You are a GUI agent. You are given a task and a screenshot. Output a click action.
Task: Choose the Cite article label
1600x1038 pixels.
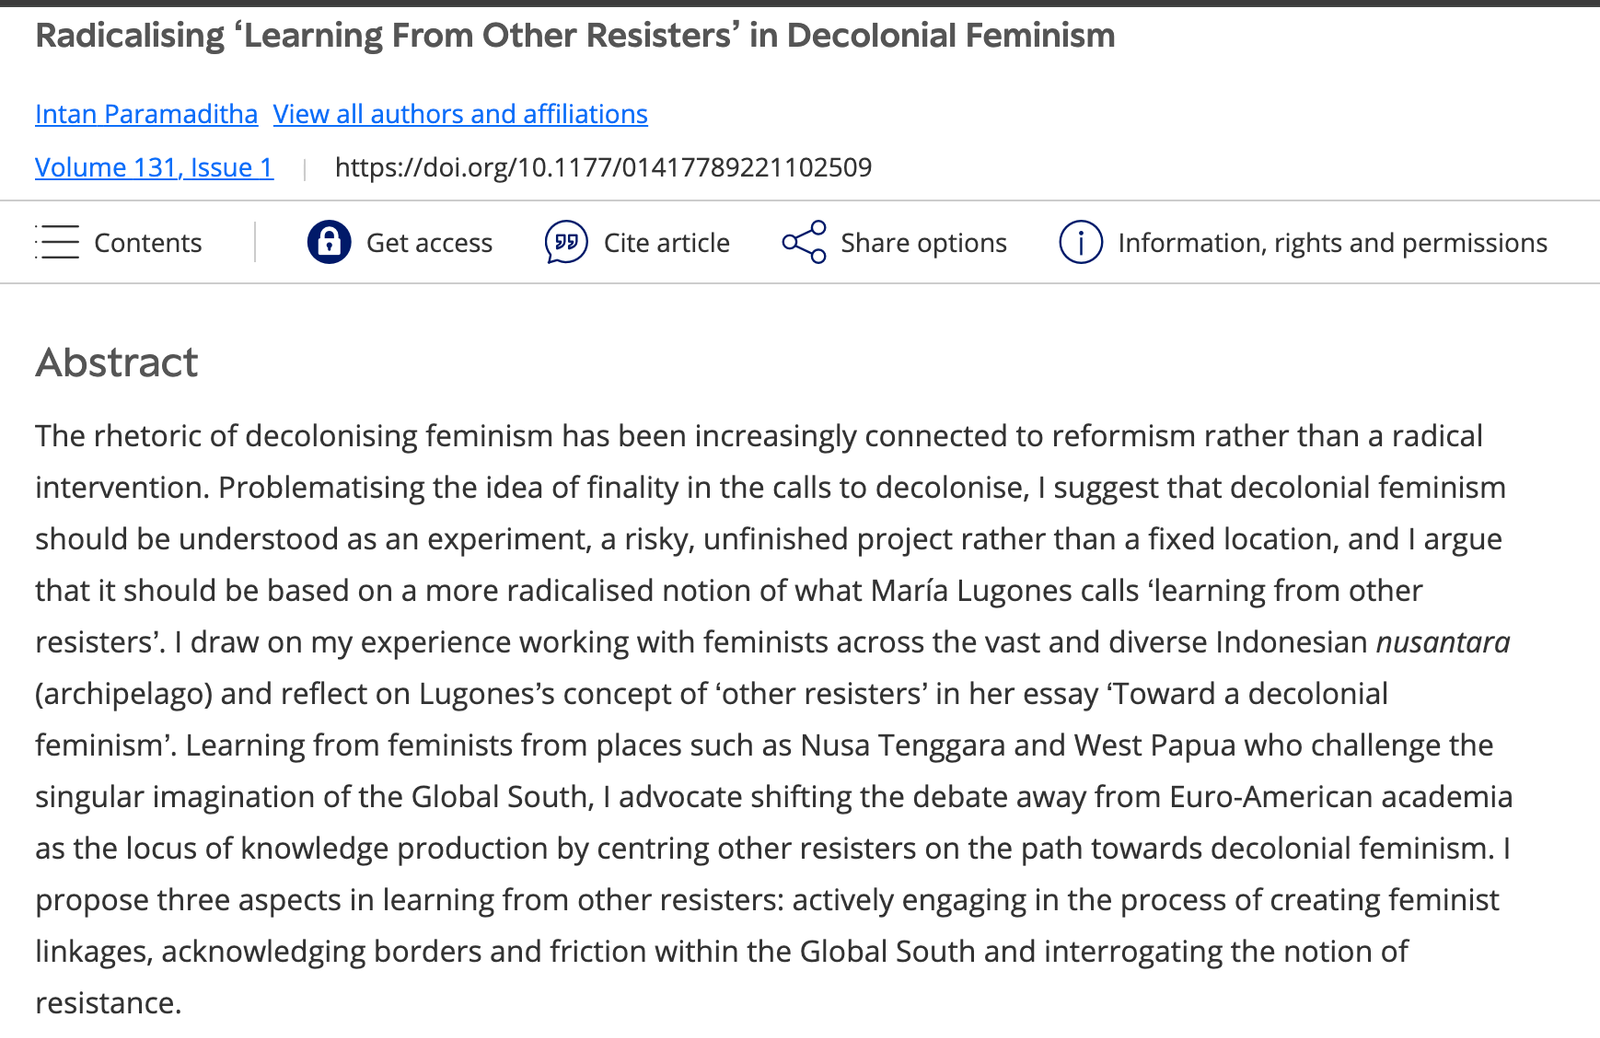[666, 243]
